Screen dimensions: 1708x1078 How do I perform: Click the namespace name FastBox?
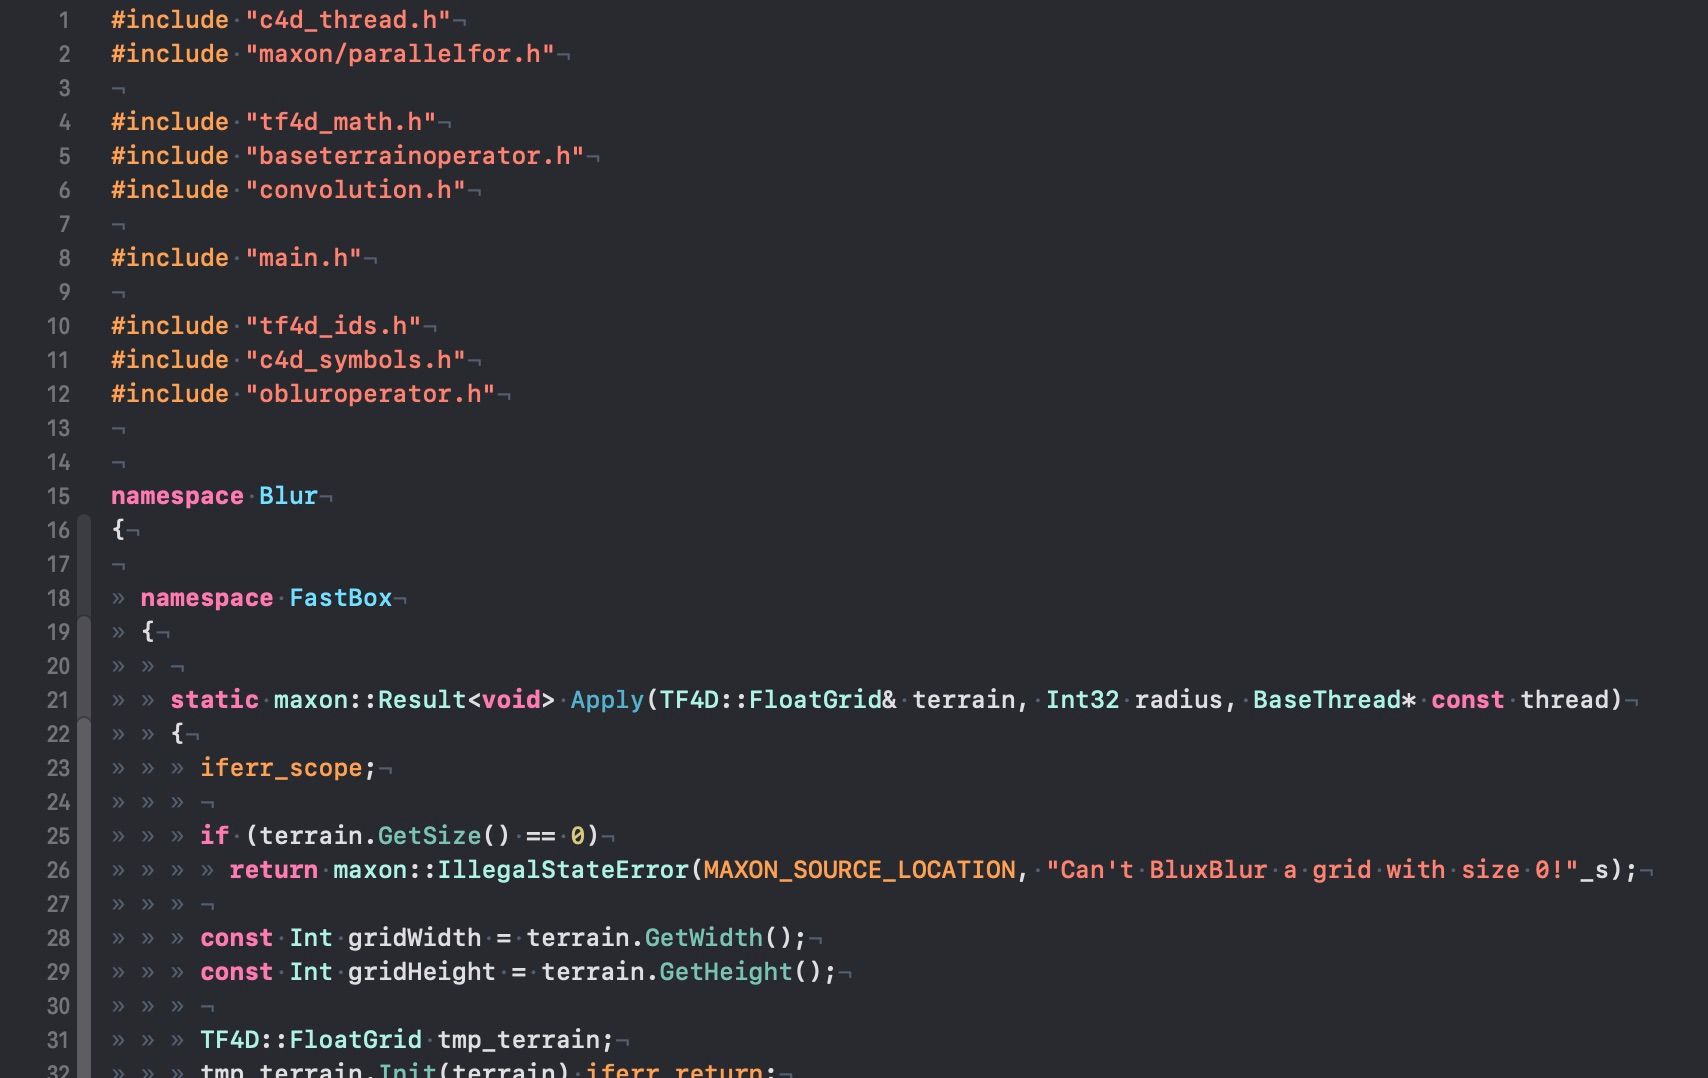pos(341,598)
